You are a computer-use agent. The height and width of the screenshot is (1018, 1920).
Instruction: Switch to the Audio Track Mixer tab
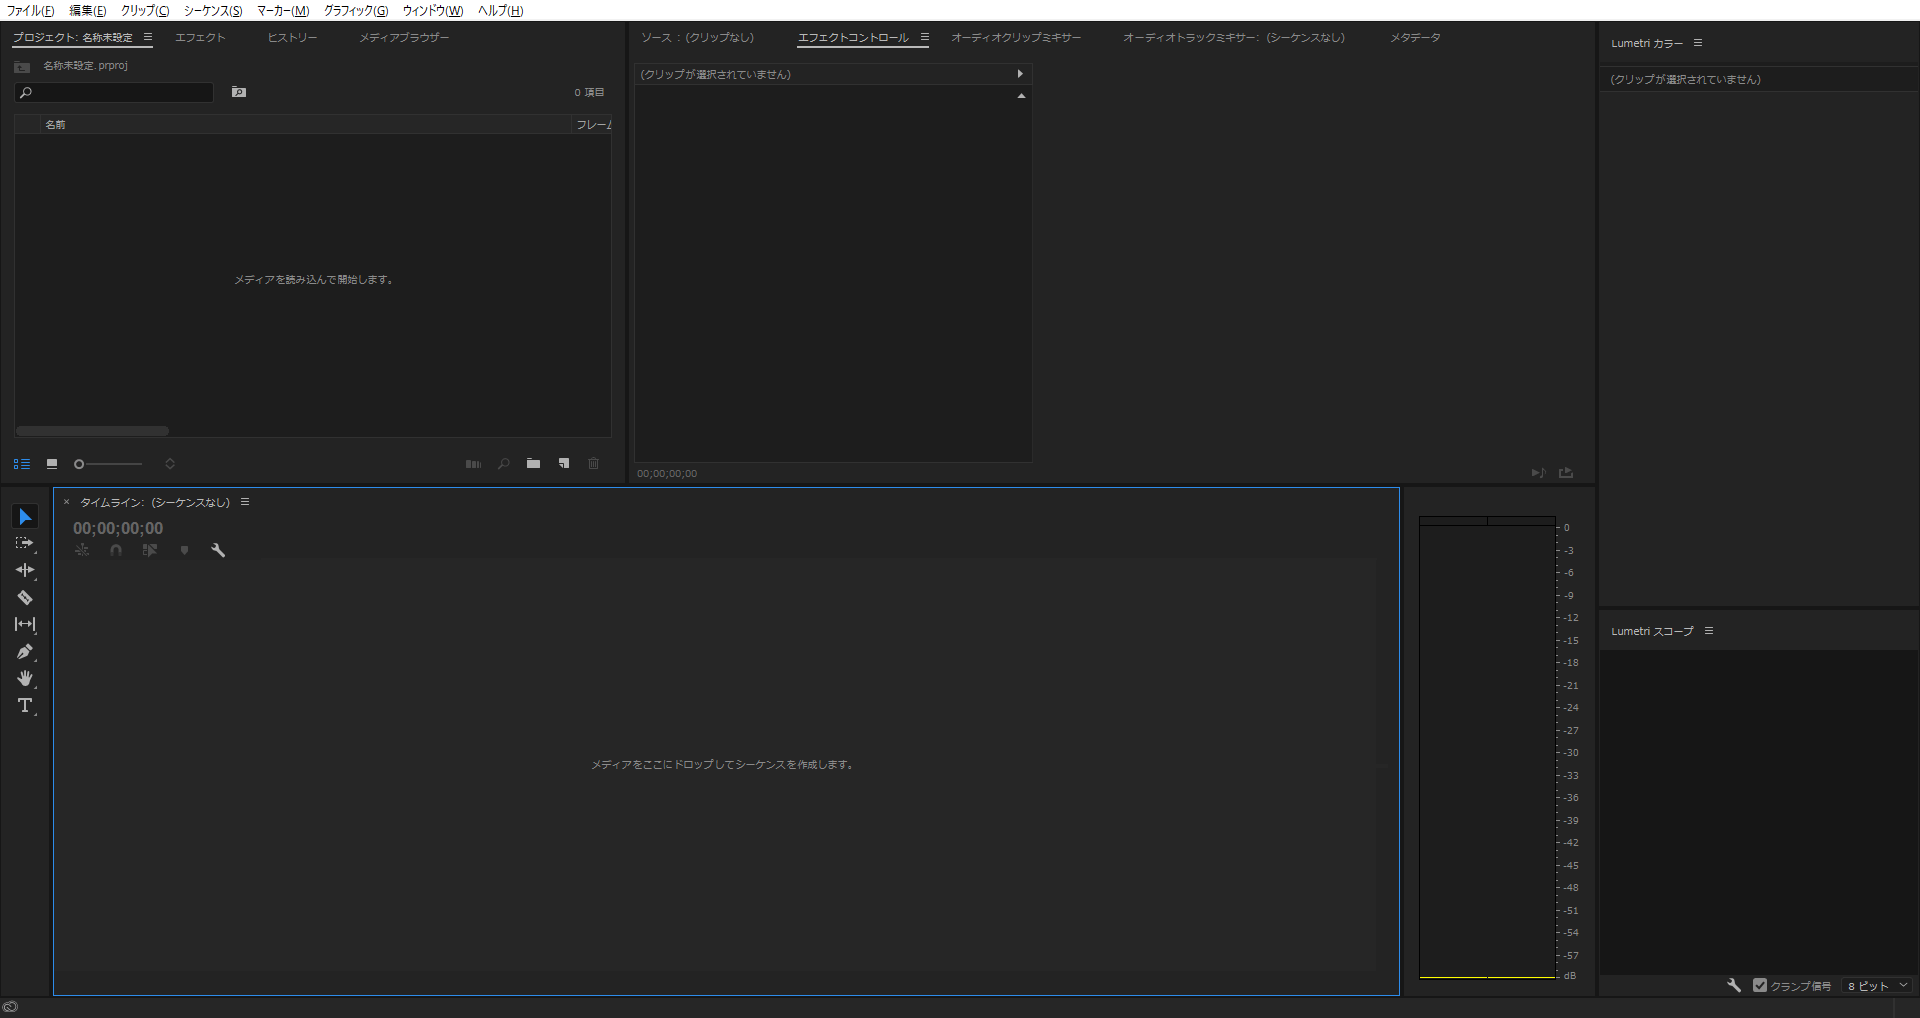tap(1234, 37)
